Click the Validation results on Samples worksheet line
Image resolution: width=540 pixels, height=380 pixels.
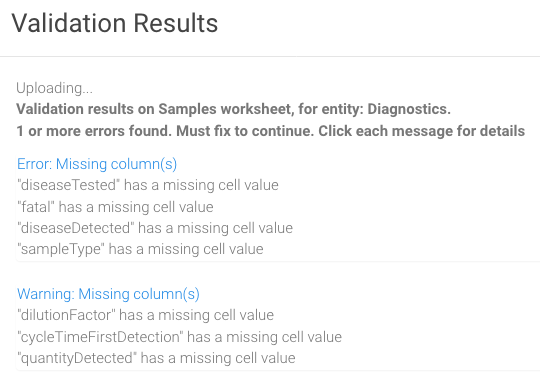pyautogui.click(x=233, y=109)
